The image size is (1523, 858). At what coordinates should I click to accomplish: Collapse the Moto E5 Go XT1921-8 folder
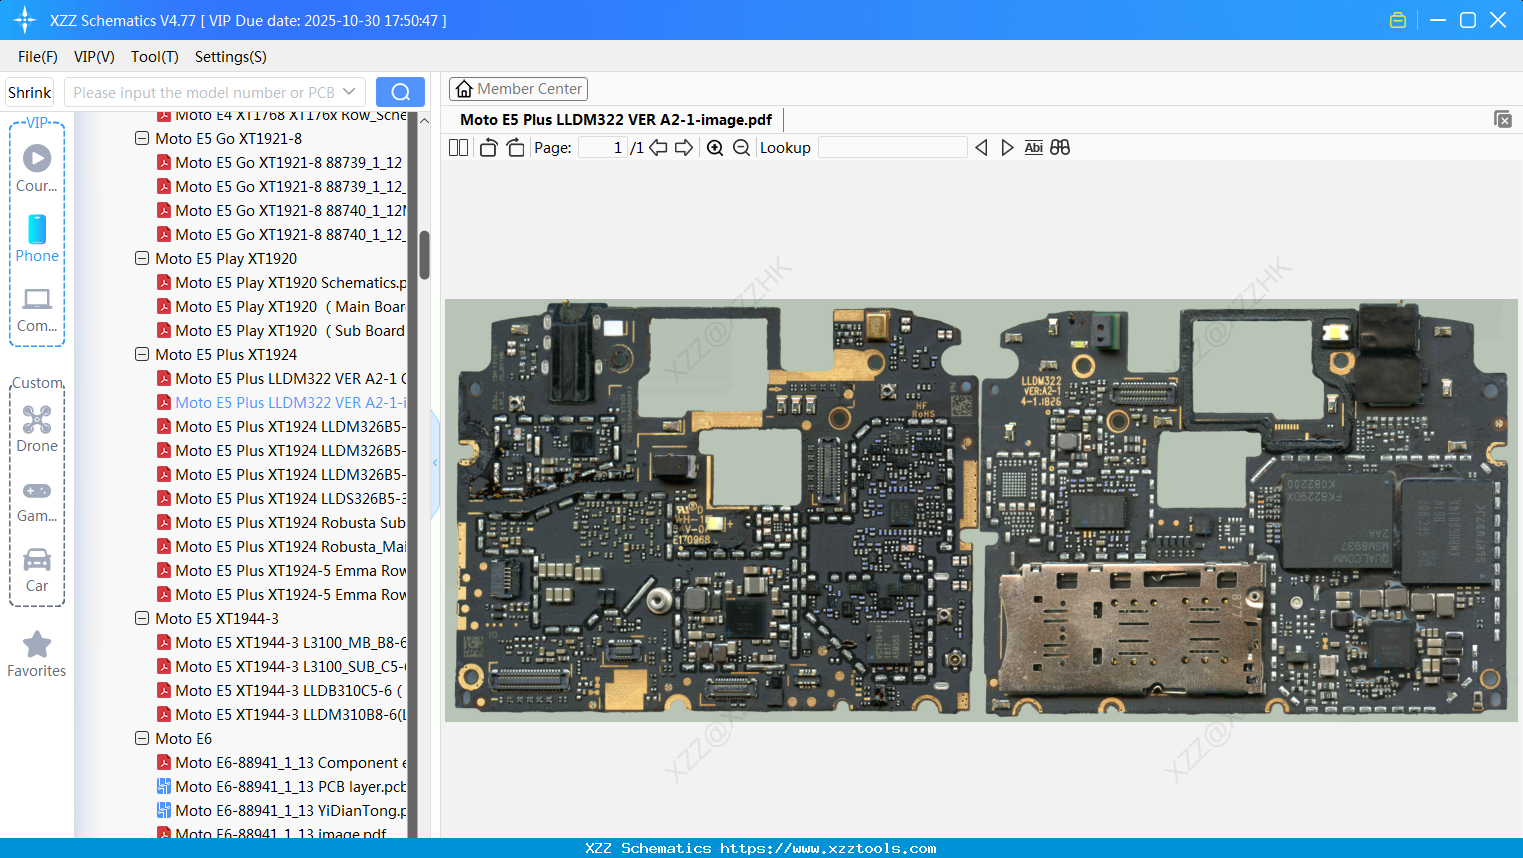(142, 139)
